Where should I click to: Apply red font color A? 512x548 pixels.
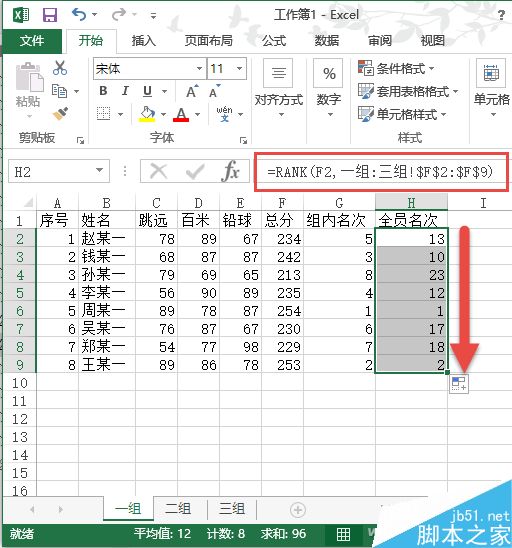click(181, 114)
